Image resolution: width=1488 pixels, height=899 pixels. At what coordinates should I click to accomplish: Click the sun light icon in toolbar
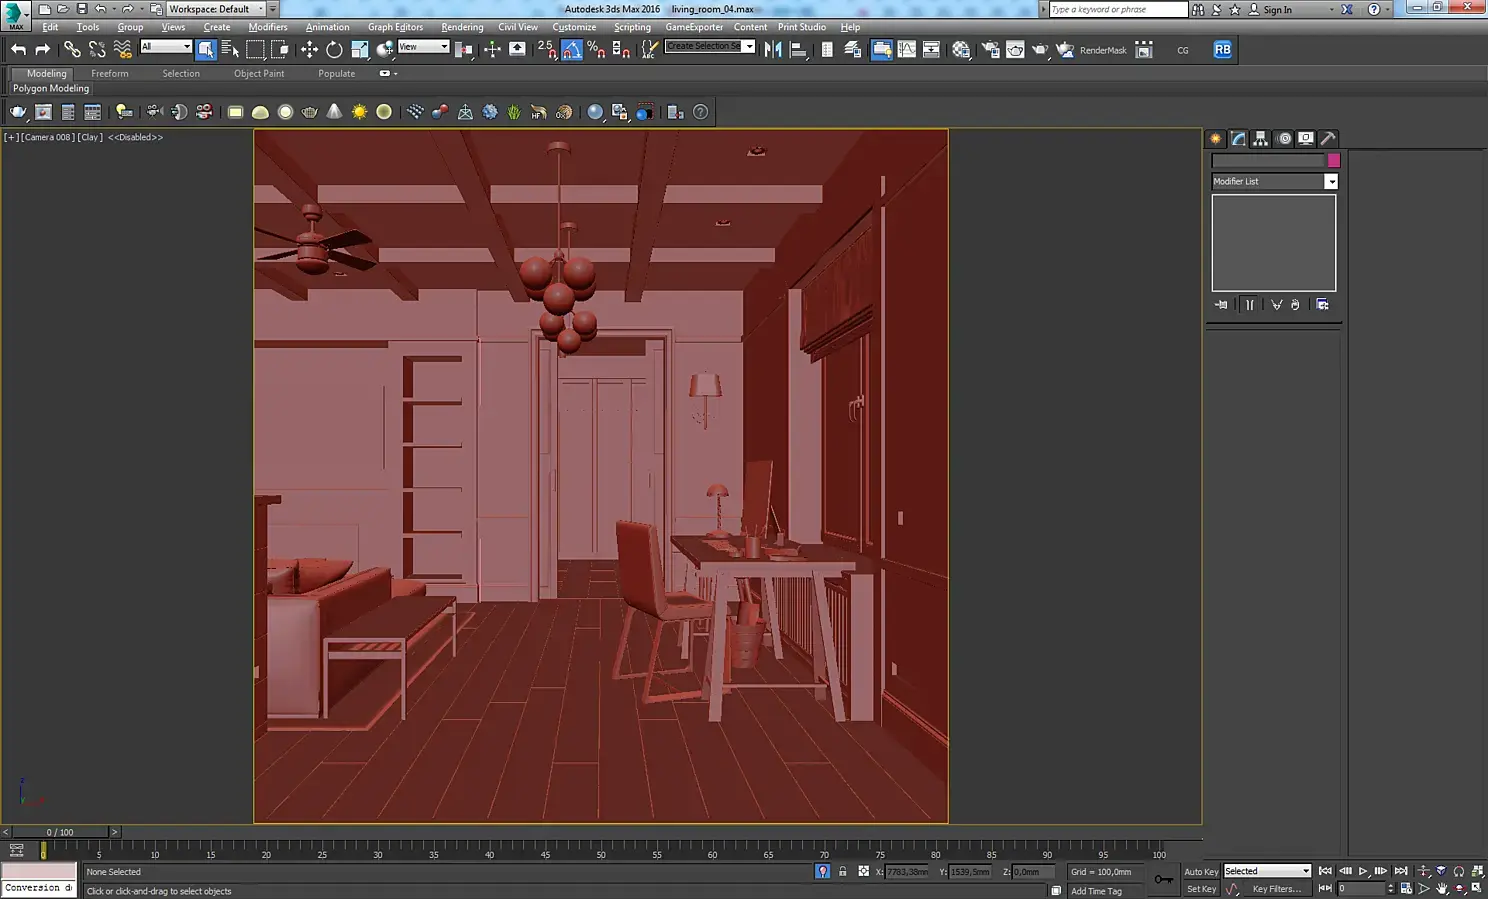coord(359,112)
